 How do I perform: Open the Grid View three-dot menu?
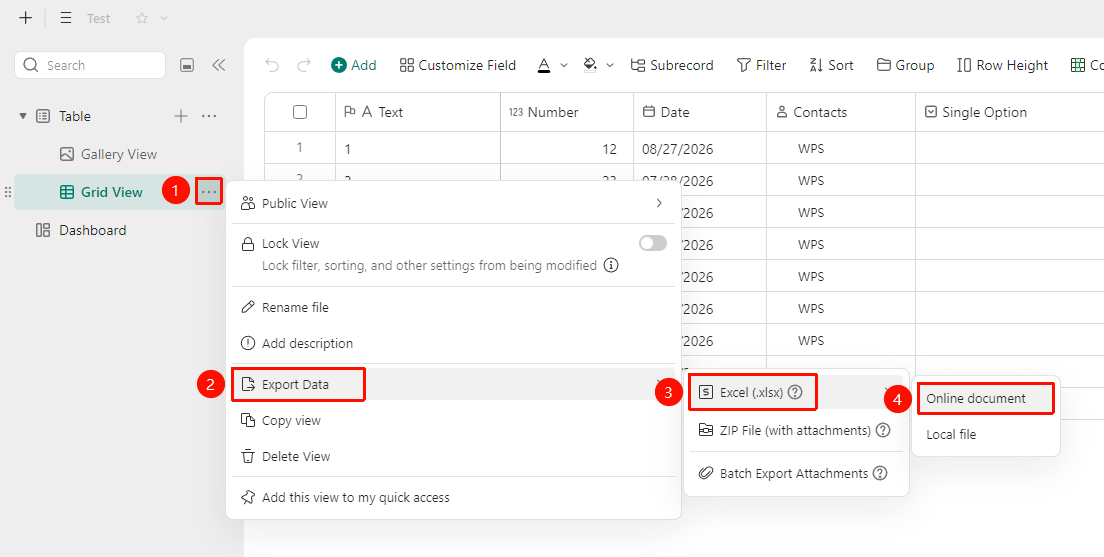coord(209,192)
